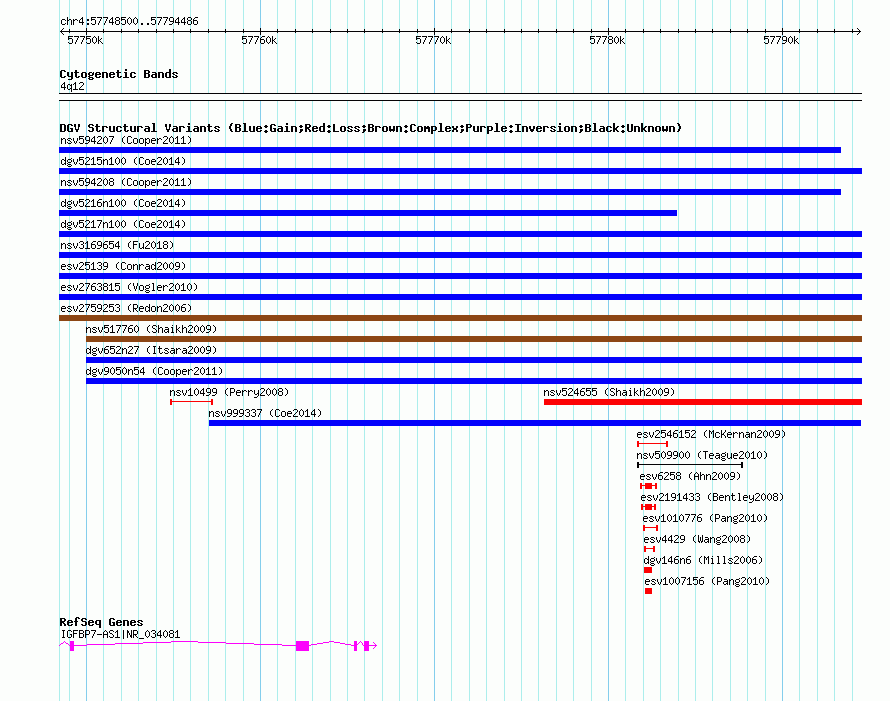890x701 pixels.
Task: Click the 57780k ruler mark
Action: click(x=607, y=40)
